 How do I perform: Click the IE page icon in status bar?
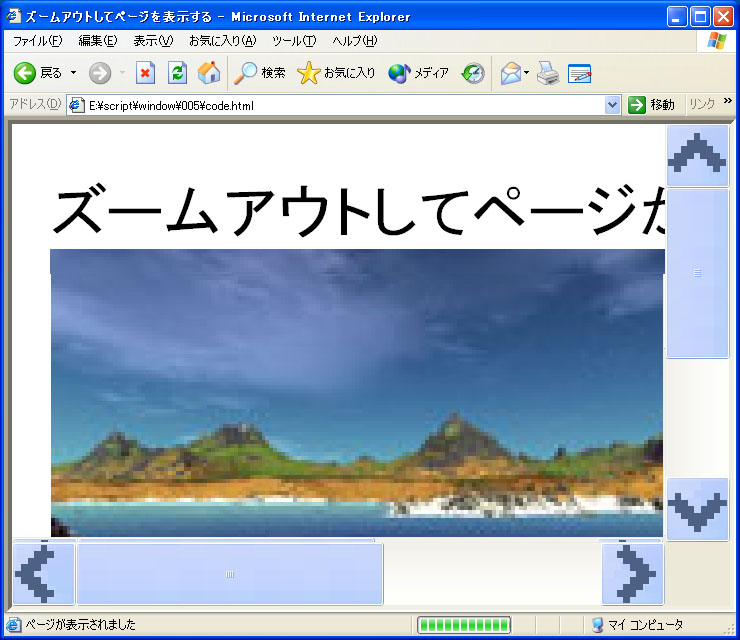[13, 625]
